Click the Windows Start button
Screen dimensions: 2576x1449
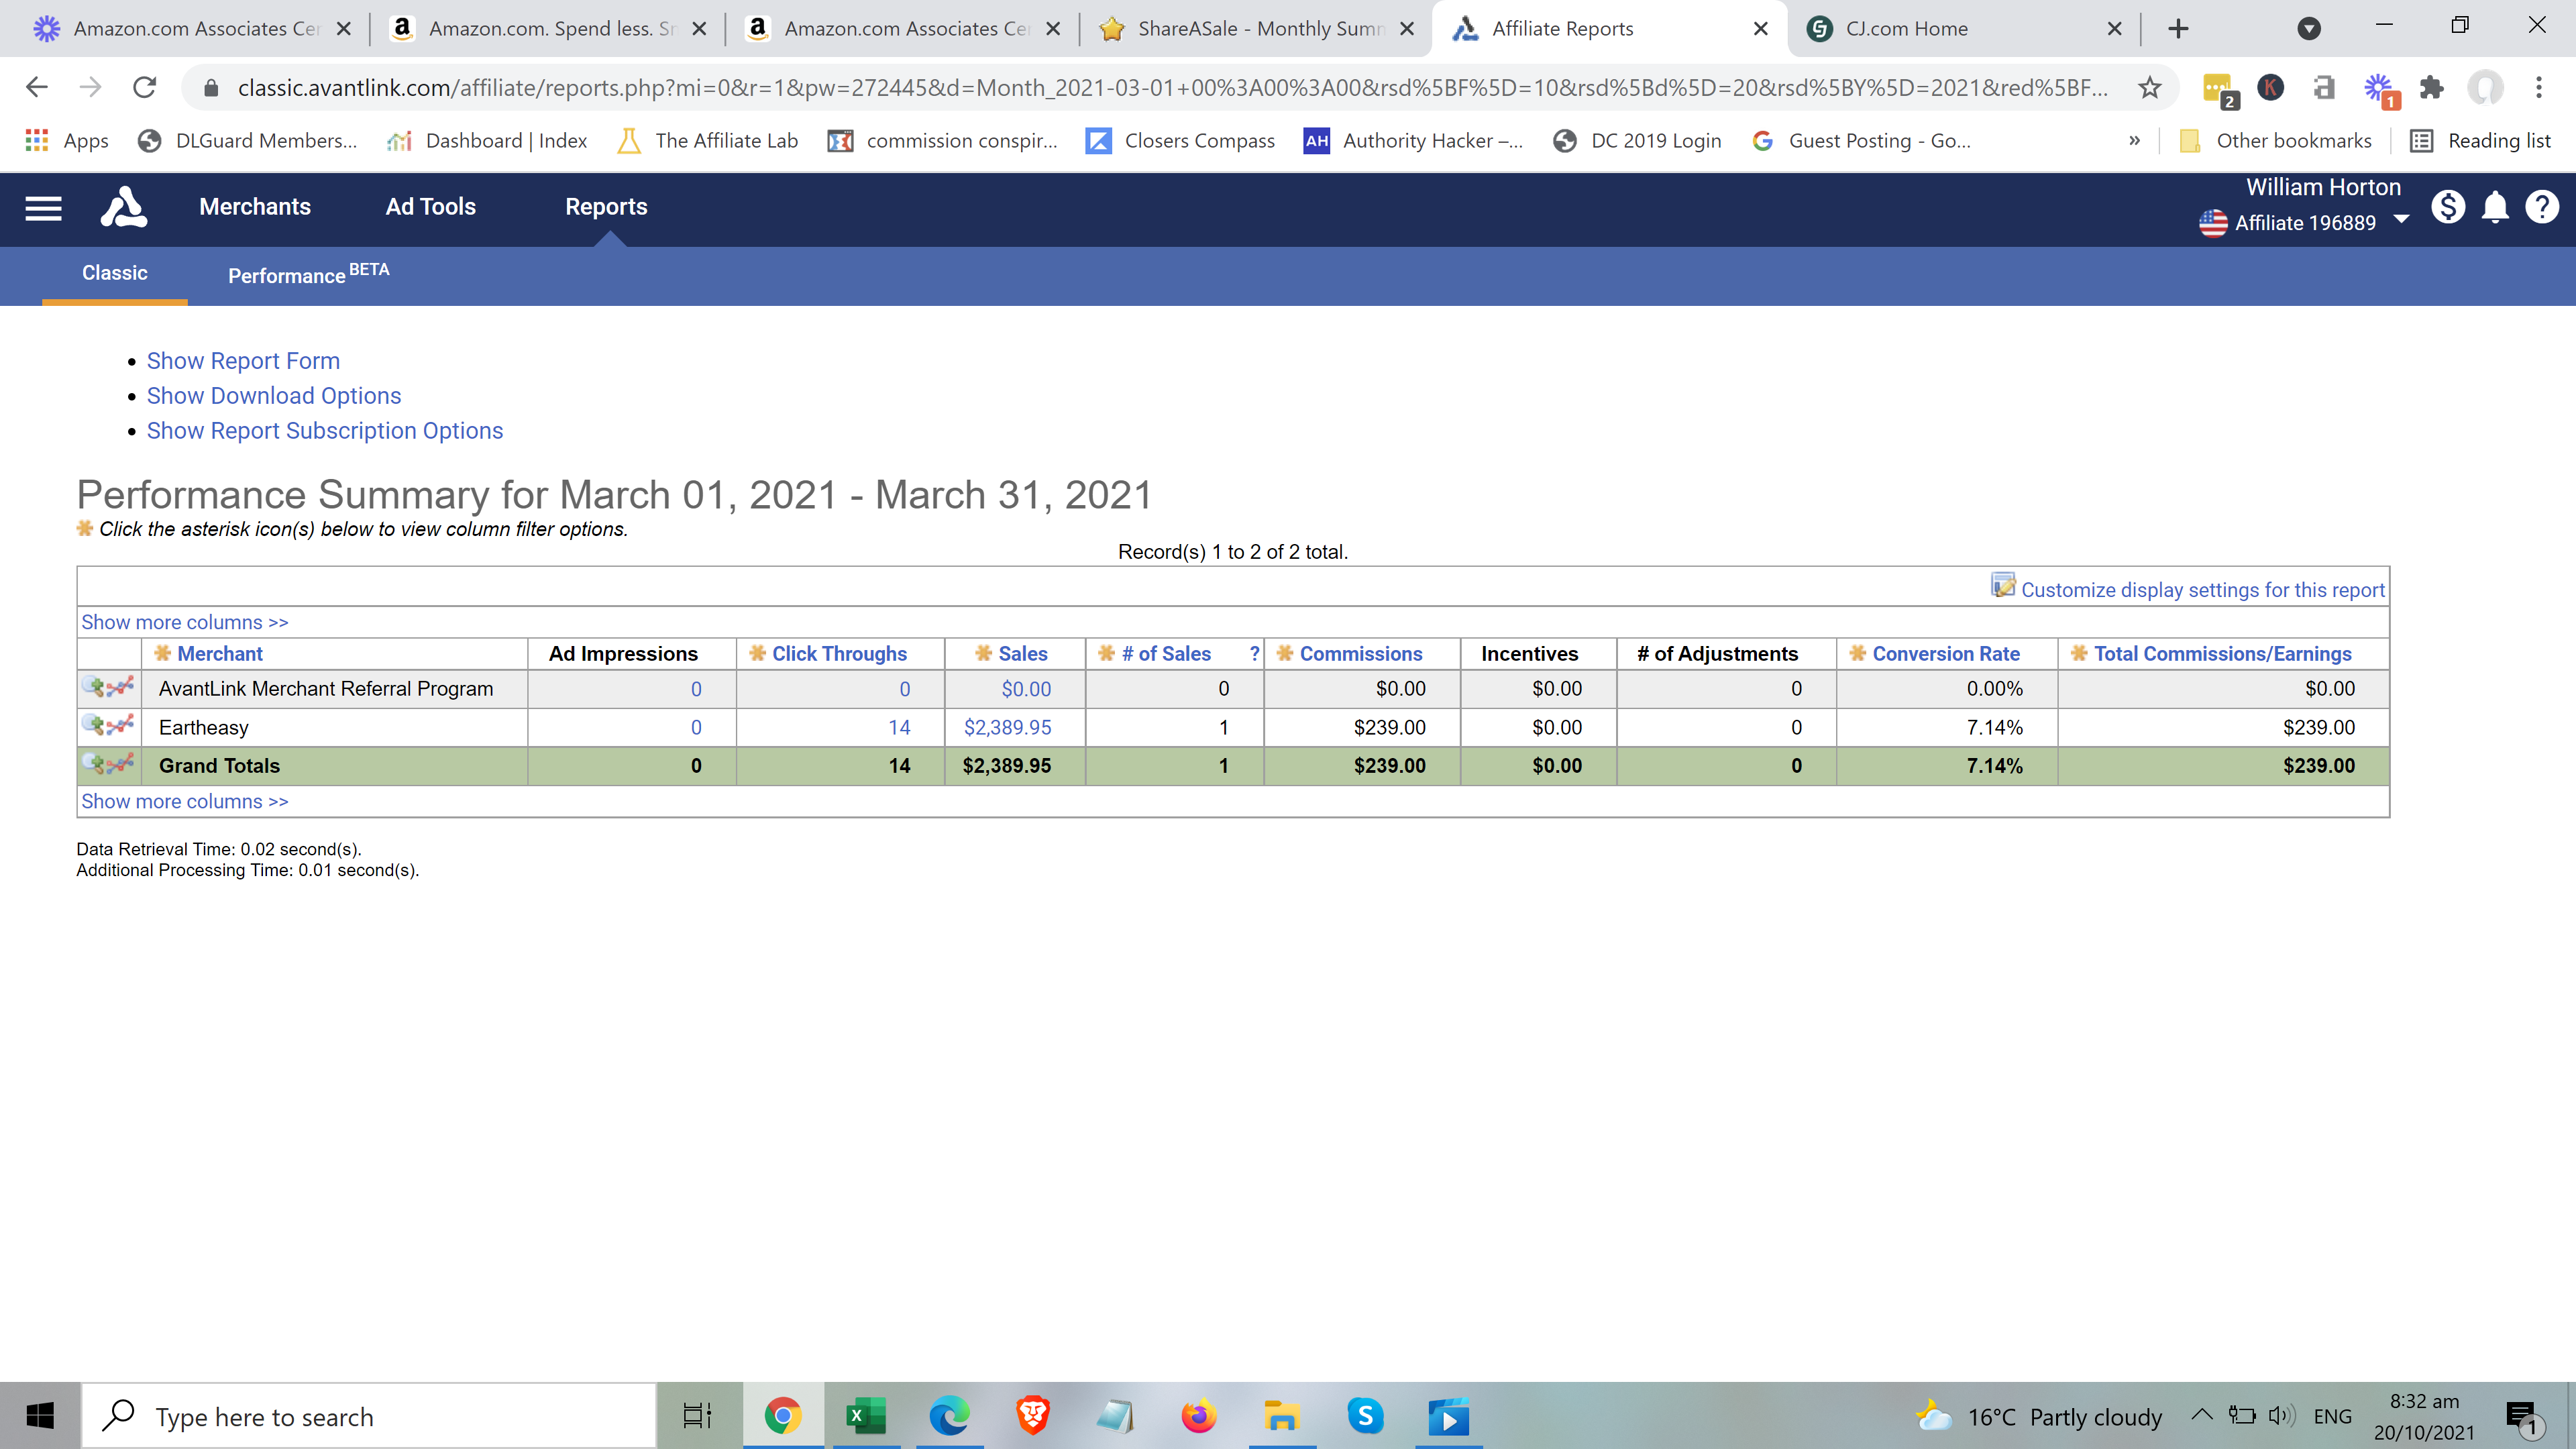click(x=40, y=1416)
